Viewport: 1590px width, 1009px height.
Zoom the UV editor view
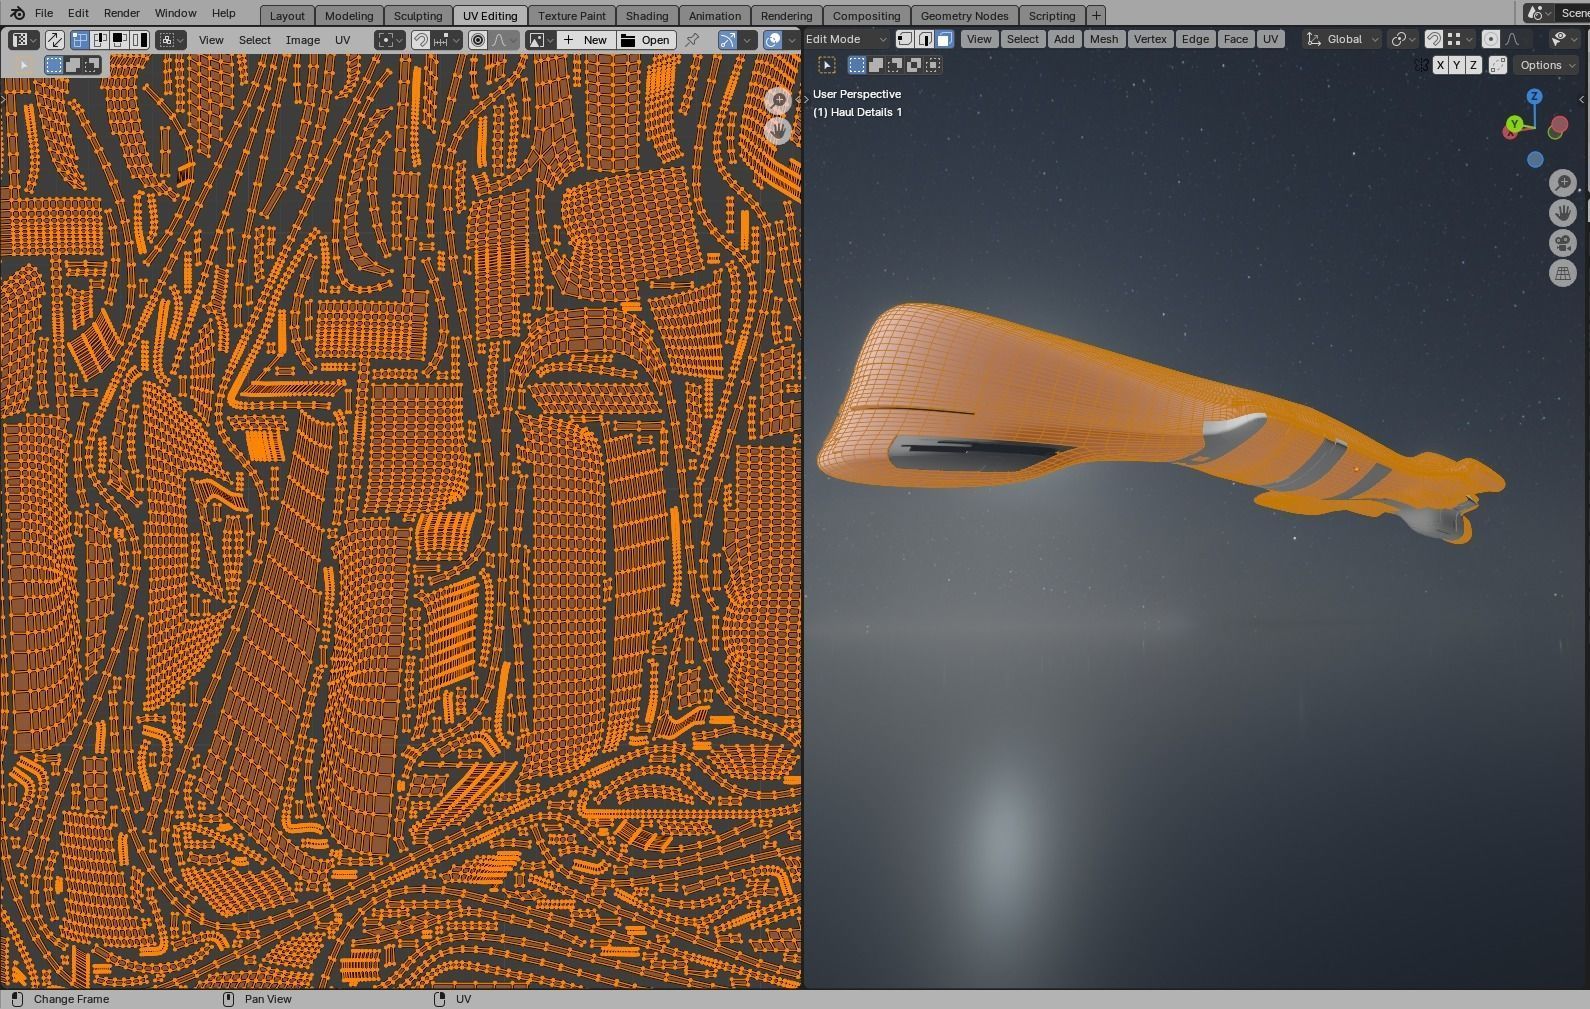pyautogui.click(x=777, y=101)
